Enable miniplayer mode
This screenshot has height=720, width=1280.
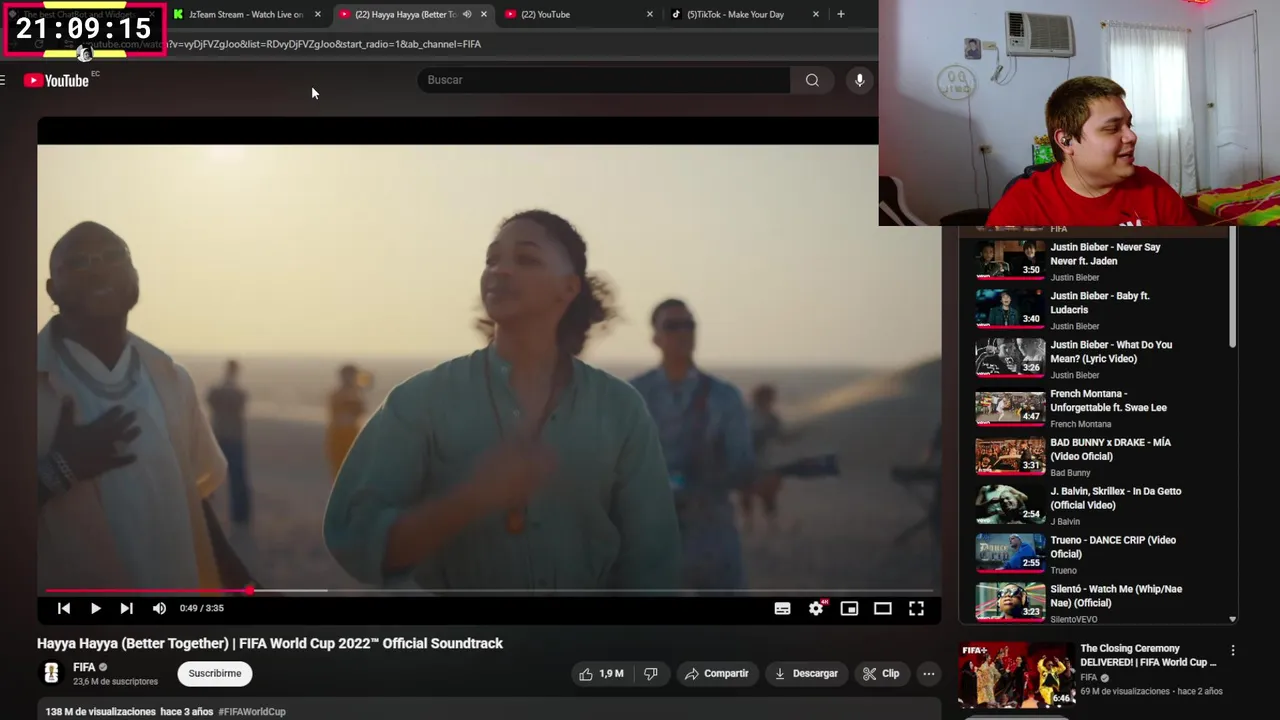tap(849, 608)
